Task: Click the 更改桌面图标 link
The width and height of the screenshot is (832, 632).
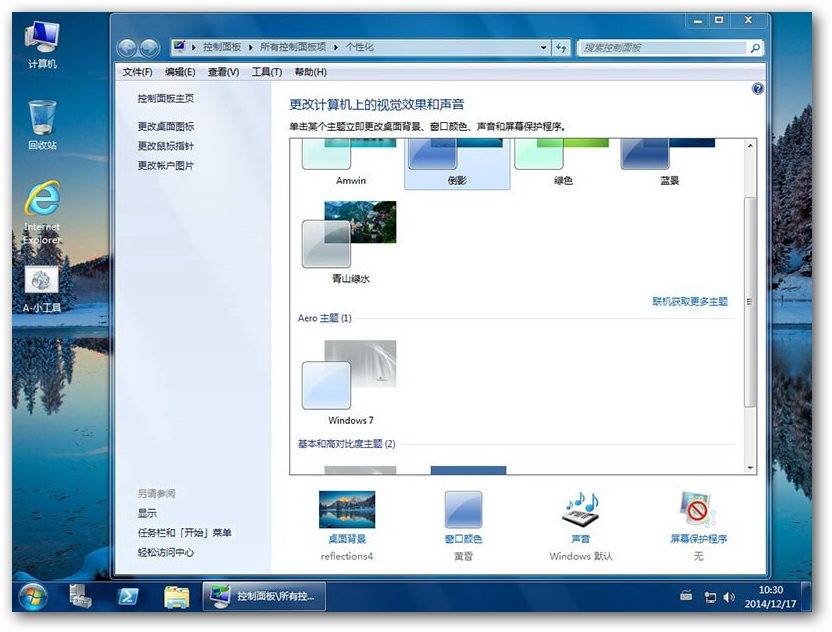Action: click(x=166, y=126)
